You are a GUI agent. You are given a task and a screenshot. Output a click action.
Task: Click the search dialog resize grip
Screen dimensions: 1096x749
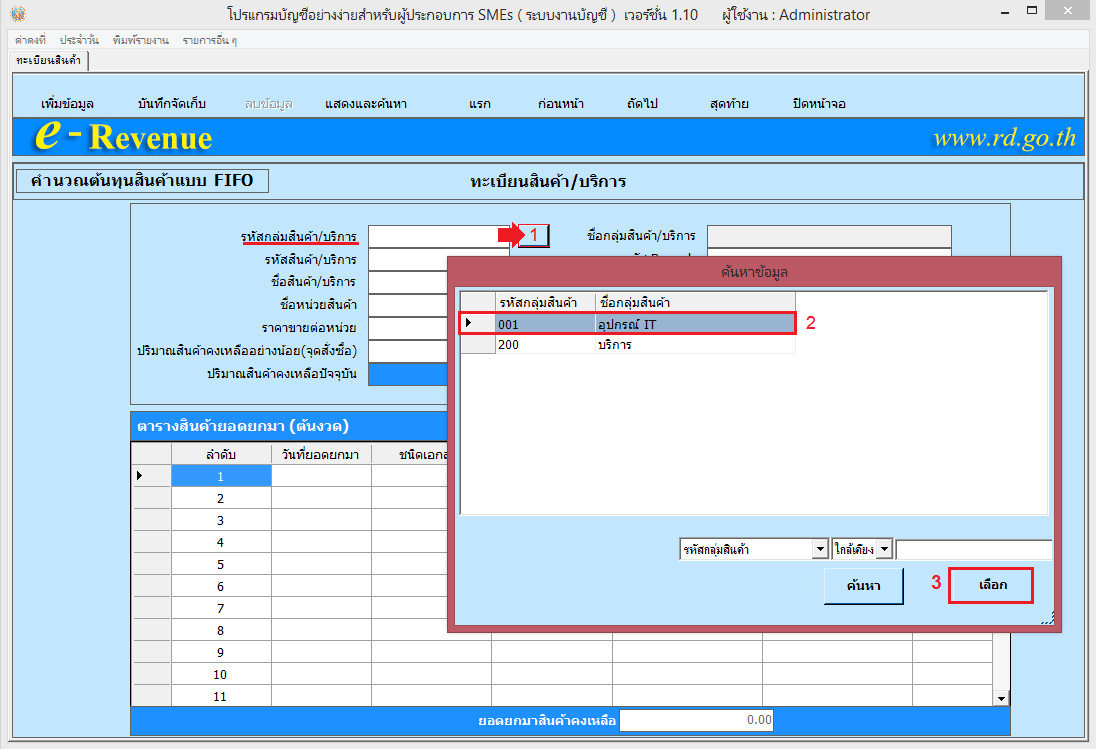(1048, 618)
